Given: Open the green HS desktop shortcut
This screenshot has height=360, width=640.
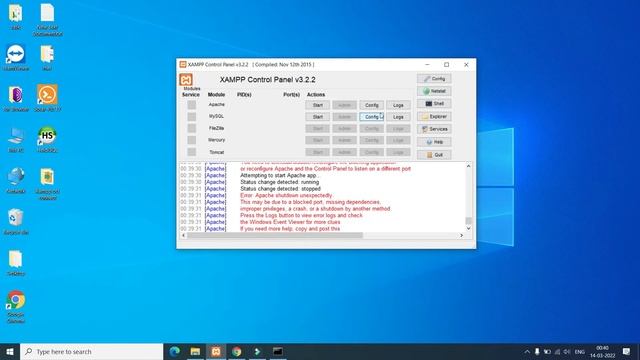Looking at the screenshot, I should click(x=47, y=139).
